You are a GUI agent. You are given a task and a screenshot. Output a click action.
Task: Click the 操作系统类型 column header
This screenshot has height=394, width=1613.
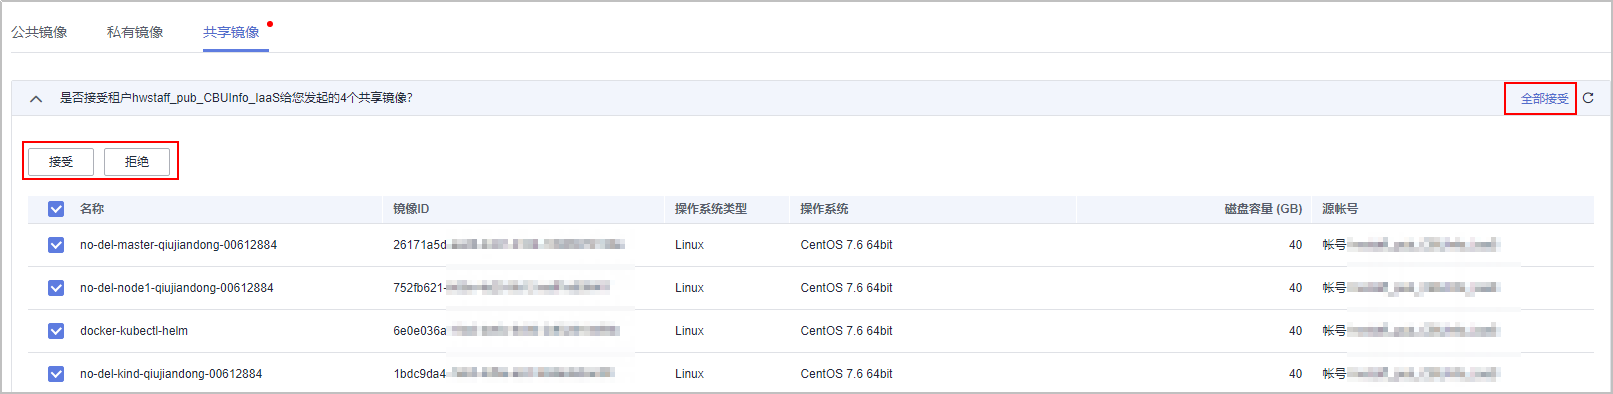tap(711, 209)
